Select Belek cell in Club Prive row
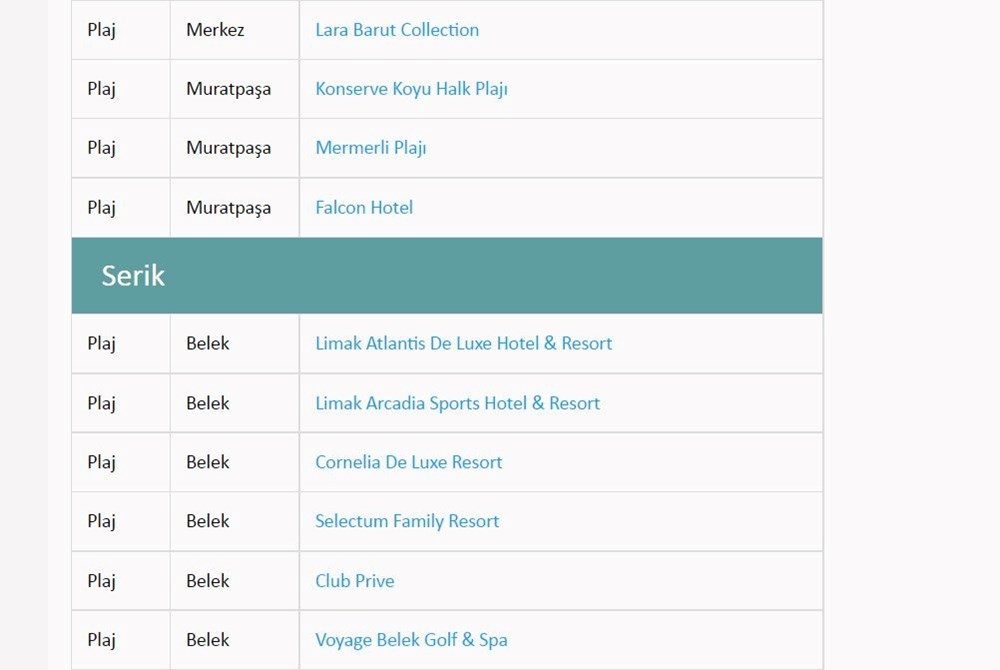 tap(208, 581)
